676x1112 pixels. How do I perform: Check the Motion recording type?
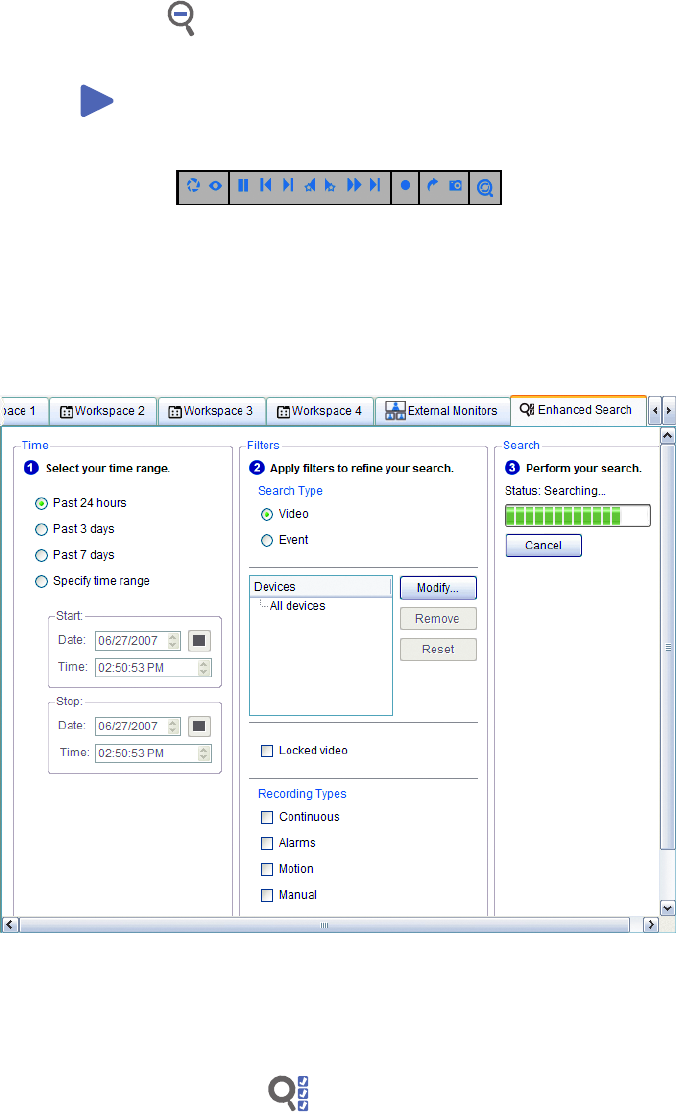pos(267,870)
